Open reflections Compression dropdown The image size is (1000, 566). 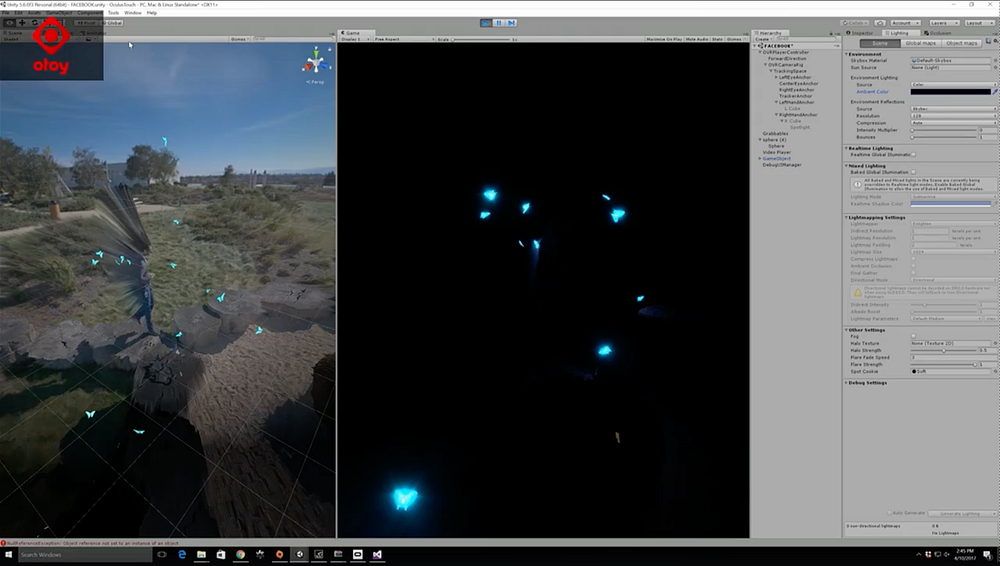click(953, 123)
